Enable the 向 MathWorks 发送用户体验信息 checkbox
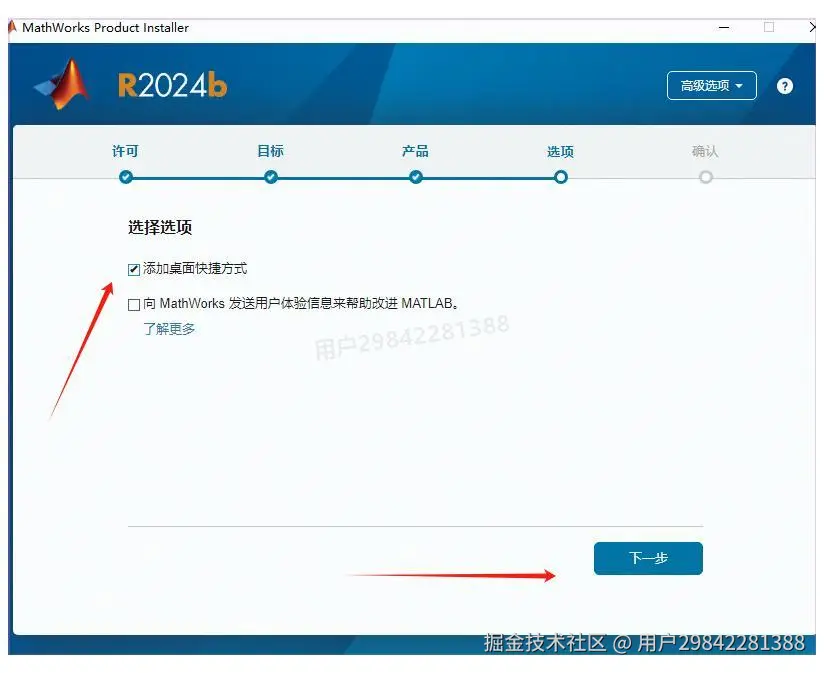Viewport: 824px width, 673px height. coord(133,304)
